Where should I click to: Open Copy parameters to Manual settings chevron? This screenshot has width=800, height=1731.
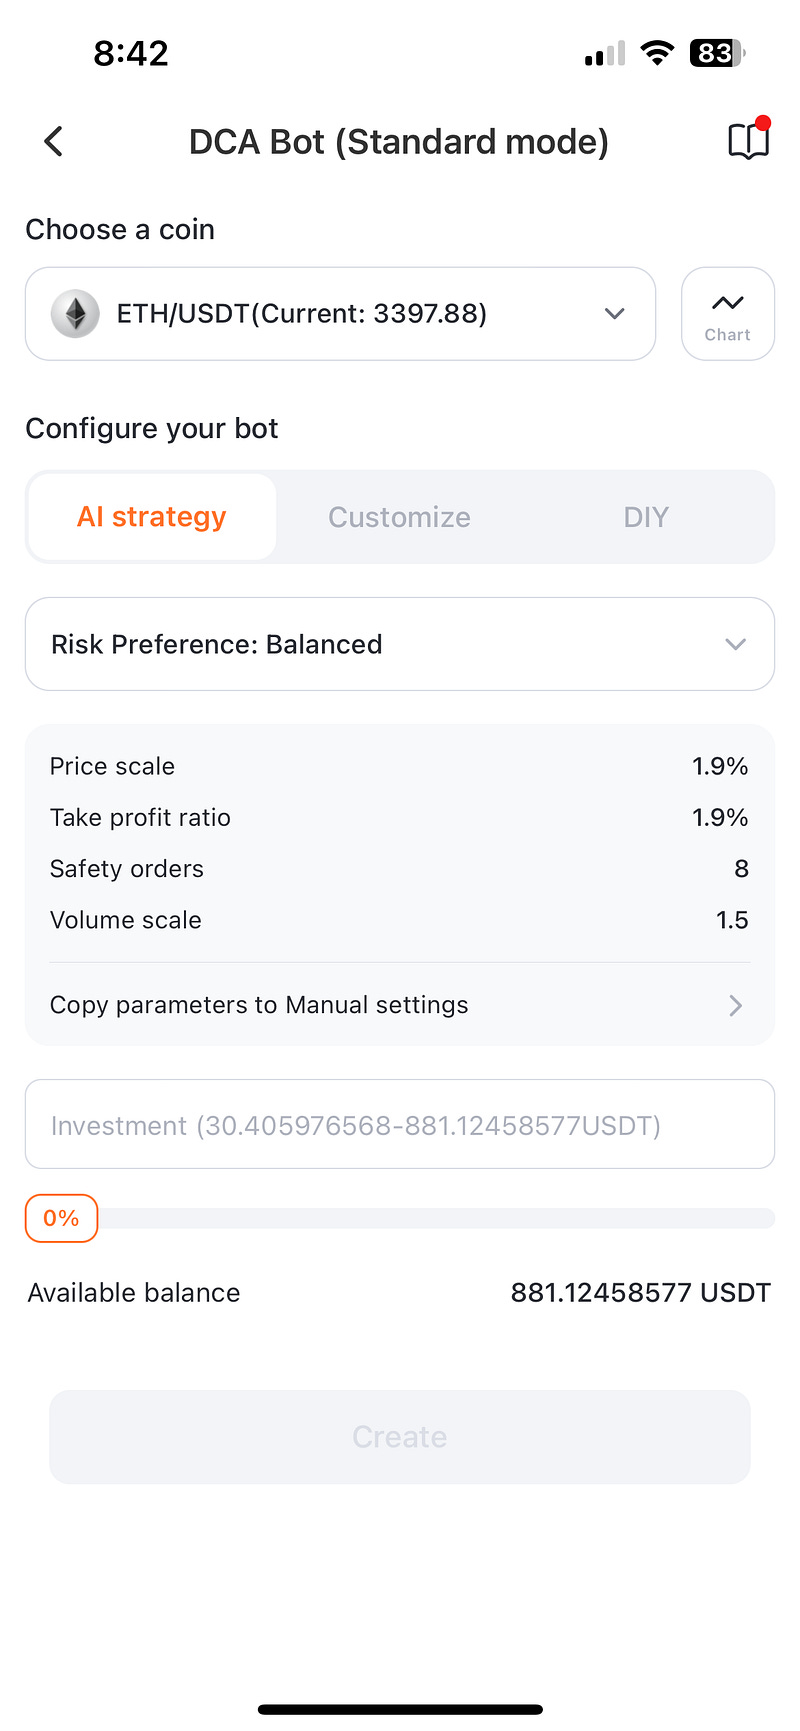736,1005
